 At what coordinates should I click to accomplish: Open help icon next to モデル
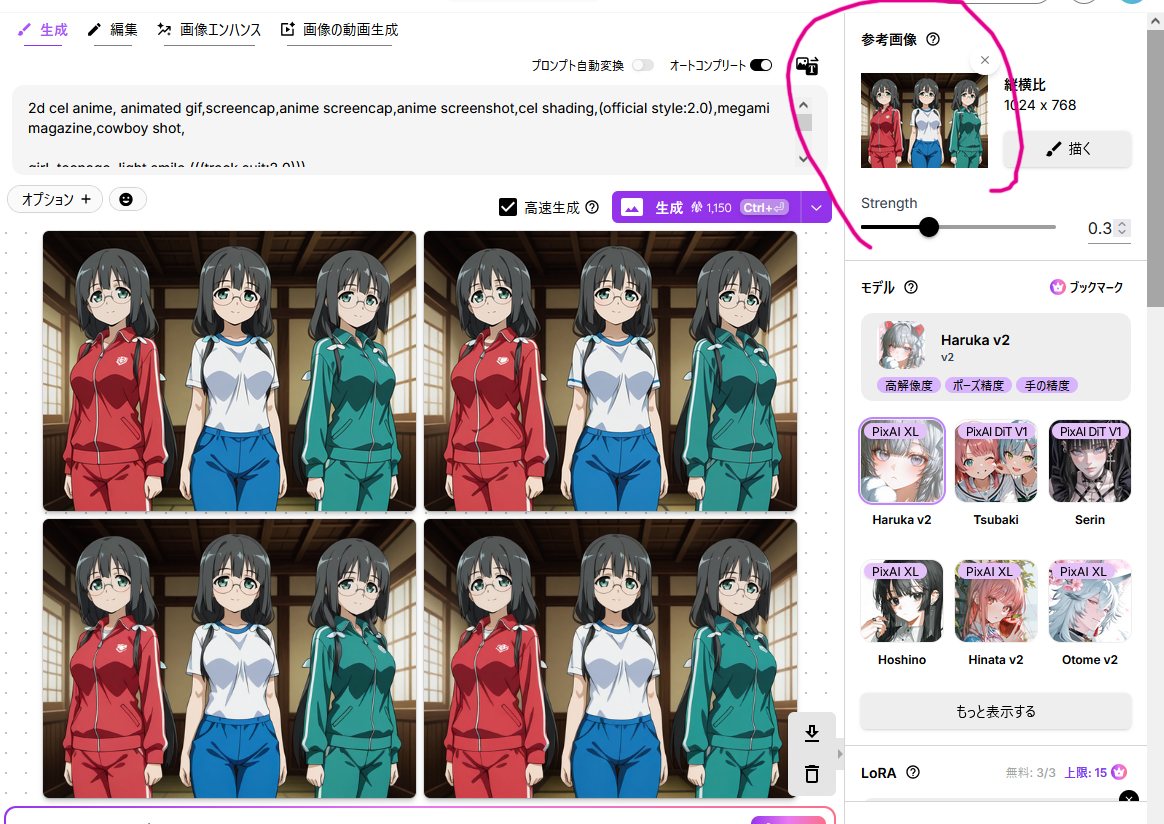tap(911, 287)
